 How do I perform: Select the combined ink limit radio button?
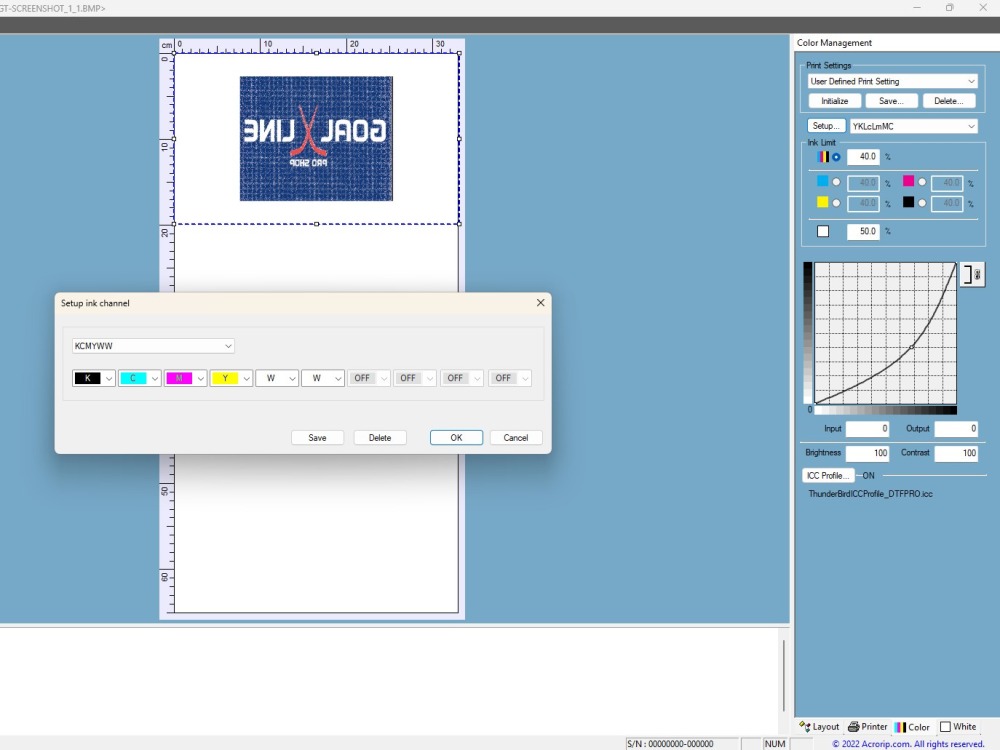(836, 157)
